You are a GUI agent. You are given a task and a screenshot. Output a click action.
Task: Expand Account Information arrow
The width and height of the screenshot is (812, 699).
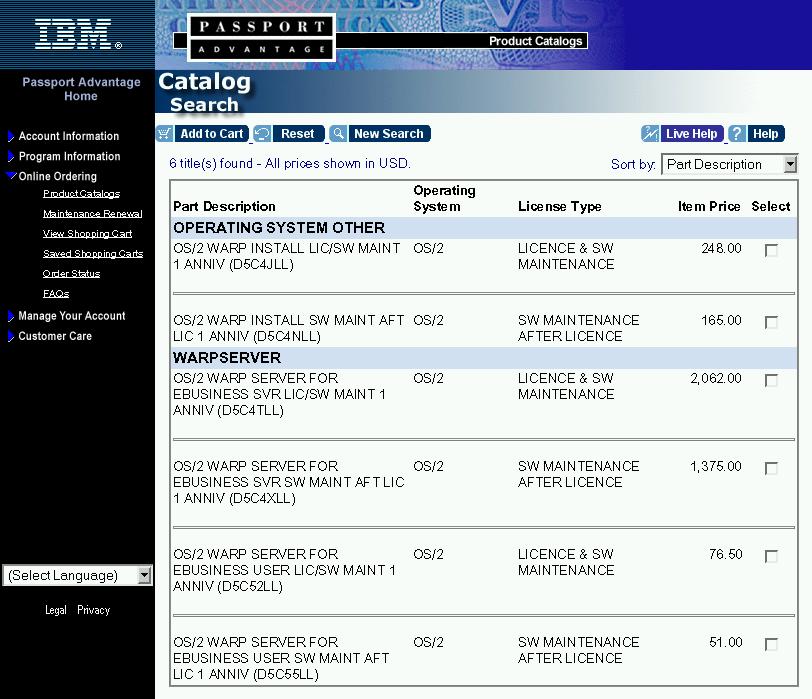pyautogui.click(x=10, y=137)
